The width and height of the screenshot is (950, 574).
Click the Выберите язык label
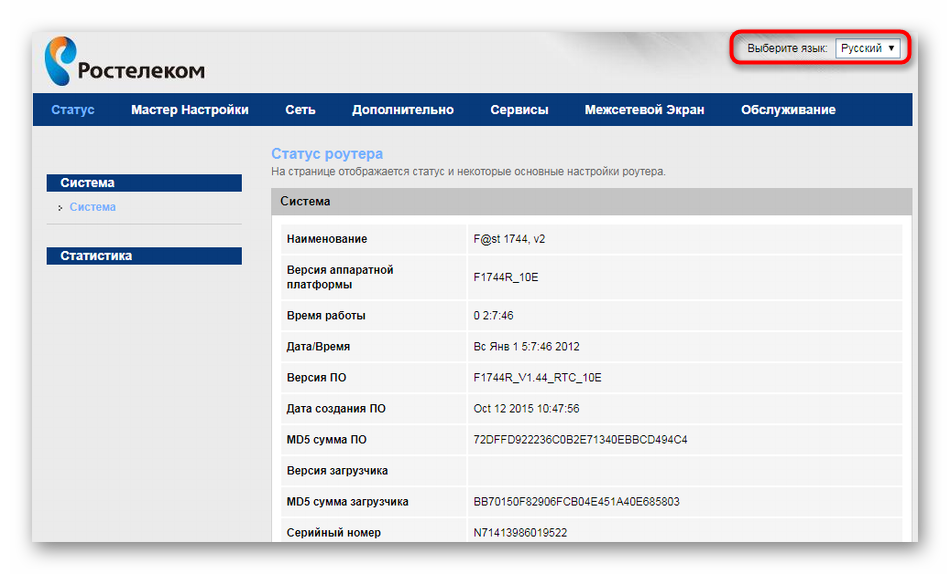click(x=787, y=48)
